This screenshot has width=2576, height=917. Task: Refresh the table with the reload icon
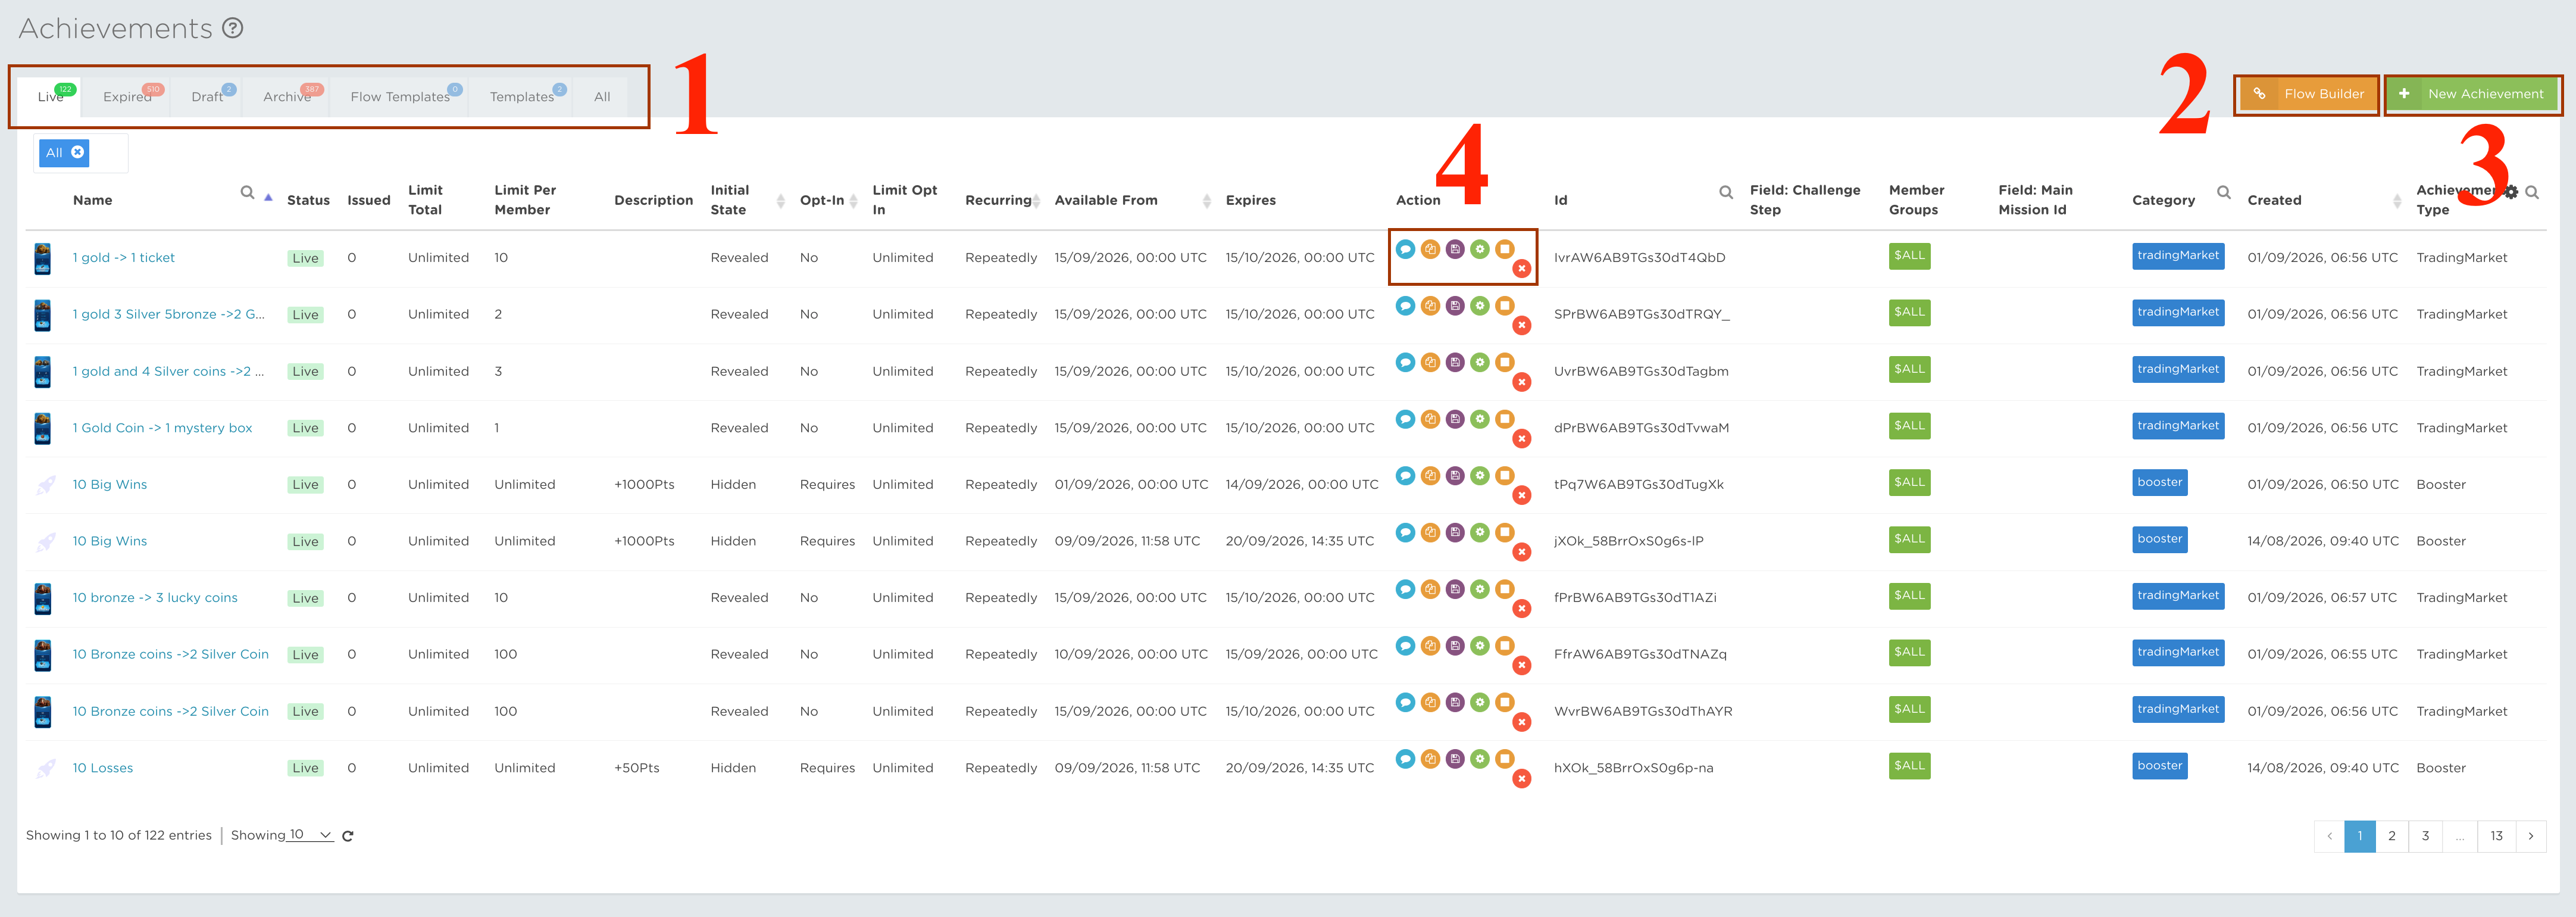click(348, 836)
